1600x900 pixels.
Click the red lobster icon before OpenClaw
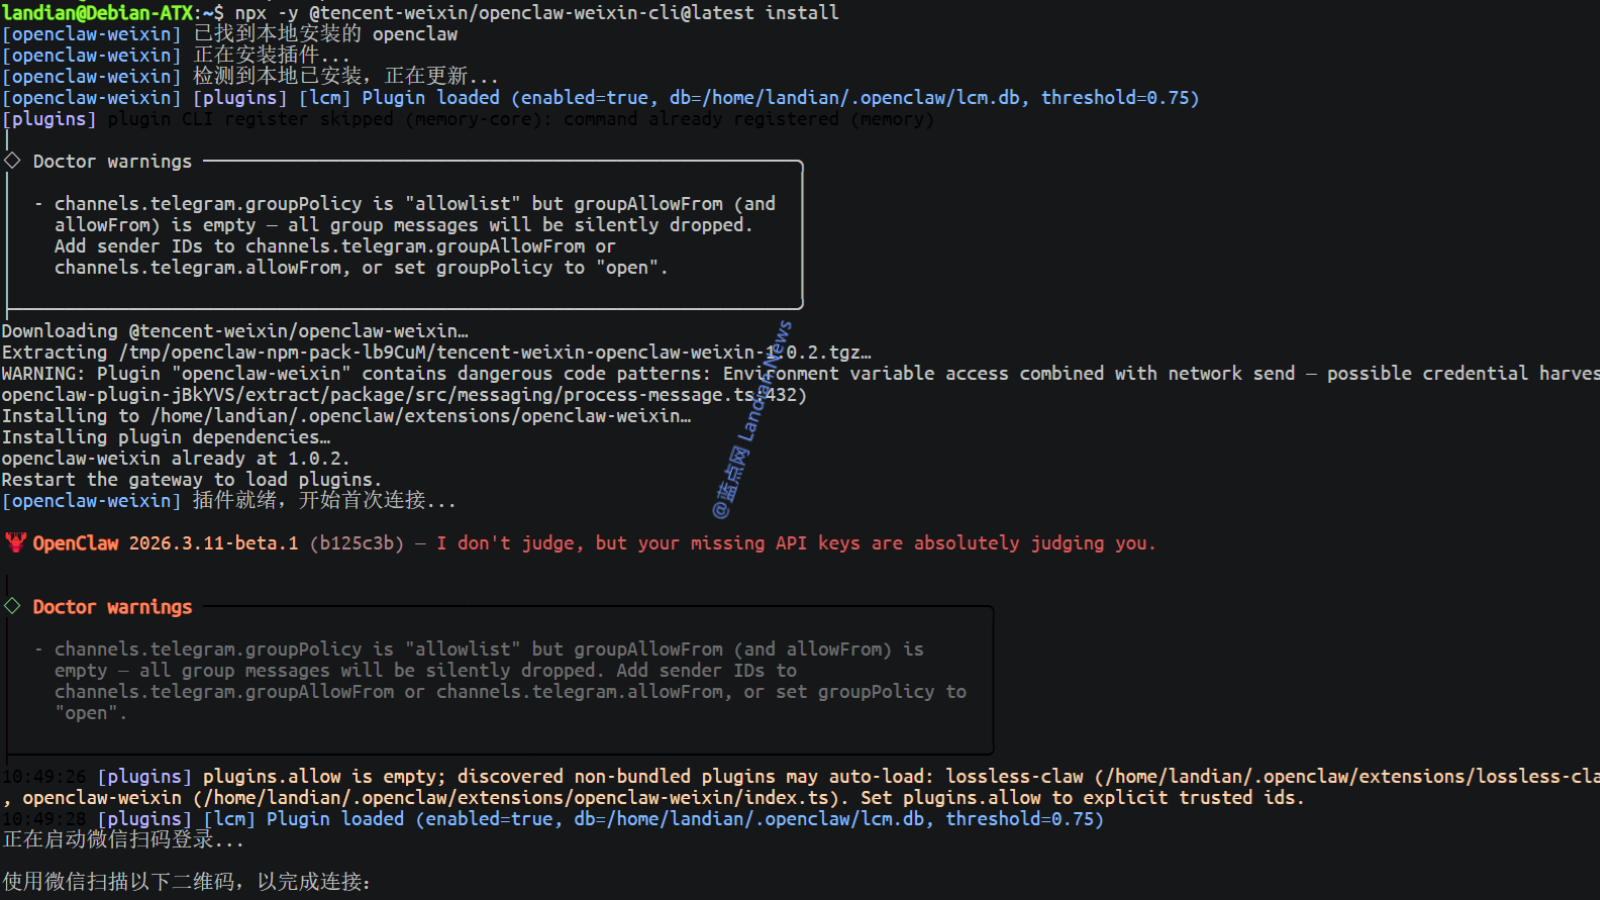[15, 543]
